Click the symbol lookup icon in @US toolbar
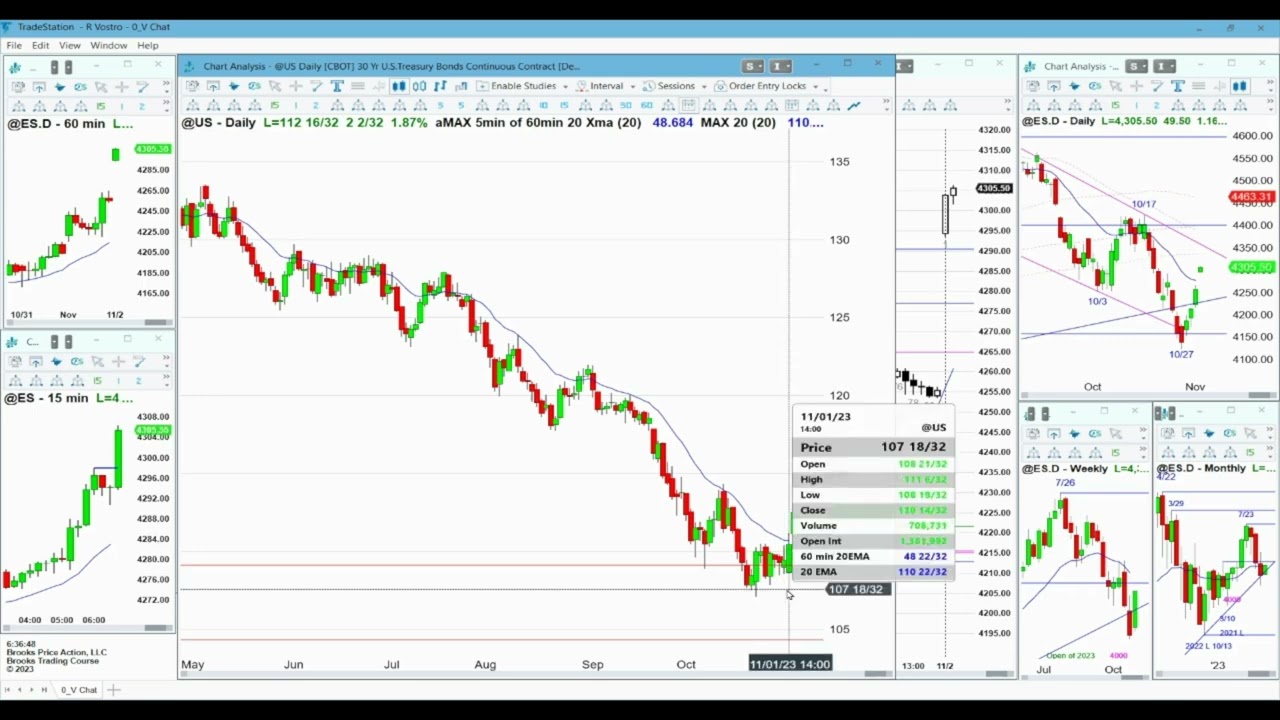Viewport: 1280px width, 720px height. click(x=254, y=86)
